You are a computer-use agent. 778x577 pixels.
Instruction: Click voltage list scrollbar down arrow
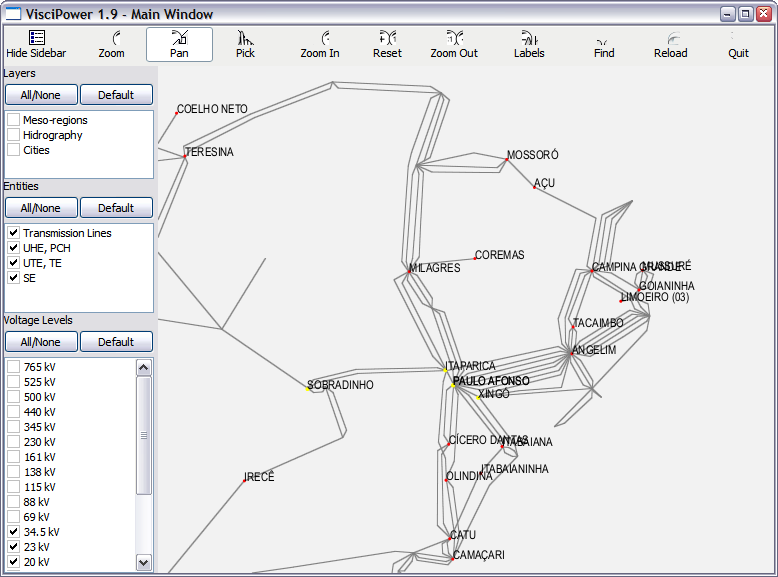coord(143,562)
